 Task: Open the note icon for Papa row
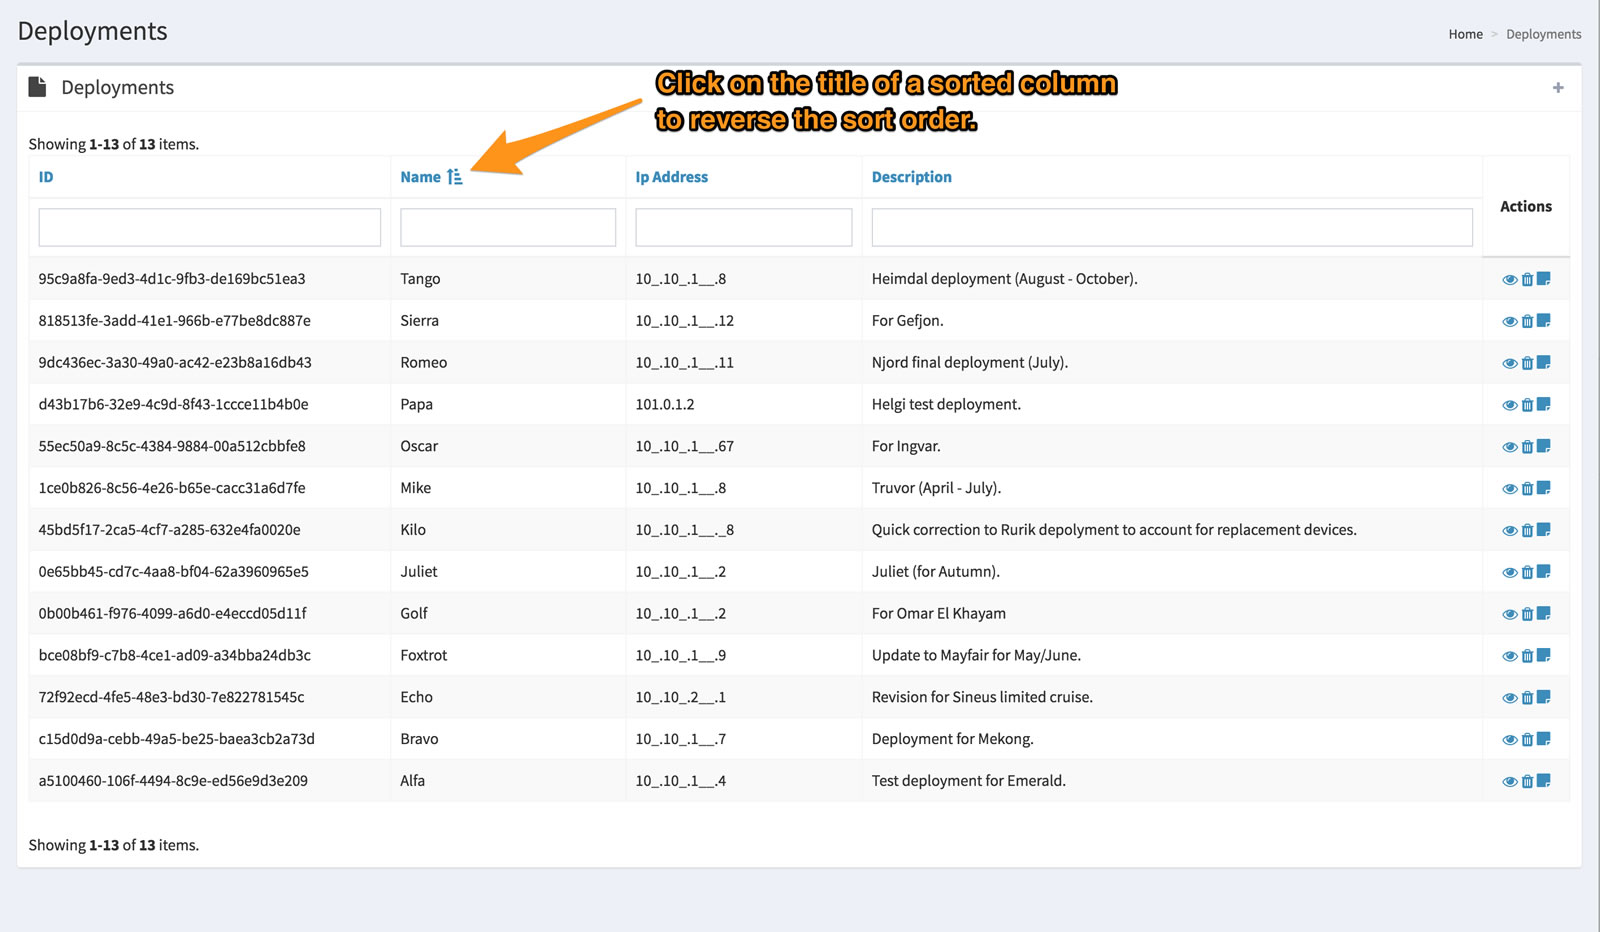1544,405
